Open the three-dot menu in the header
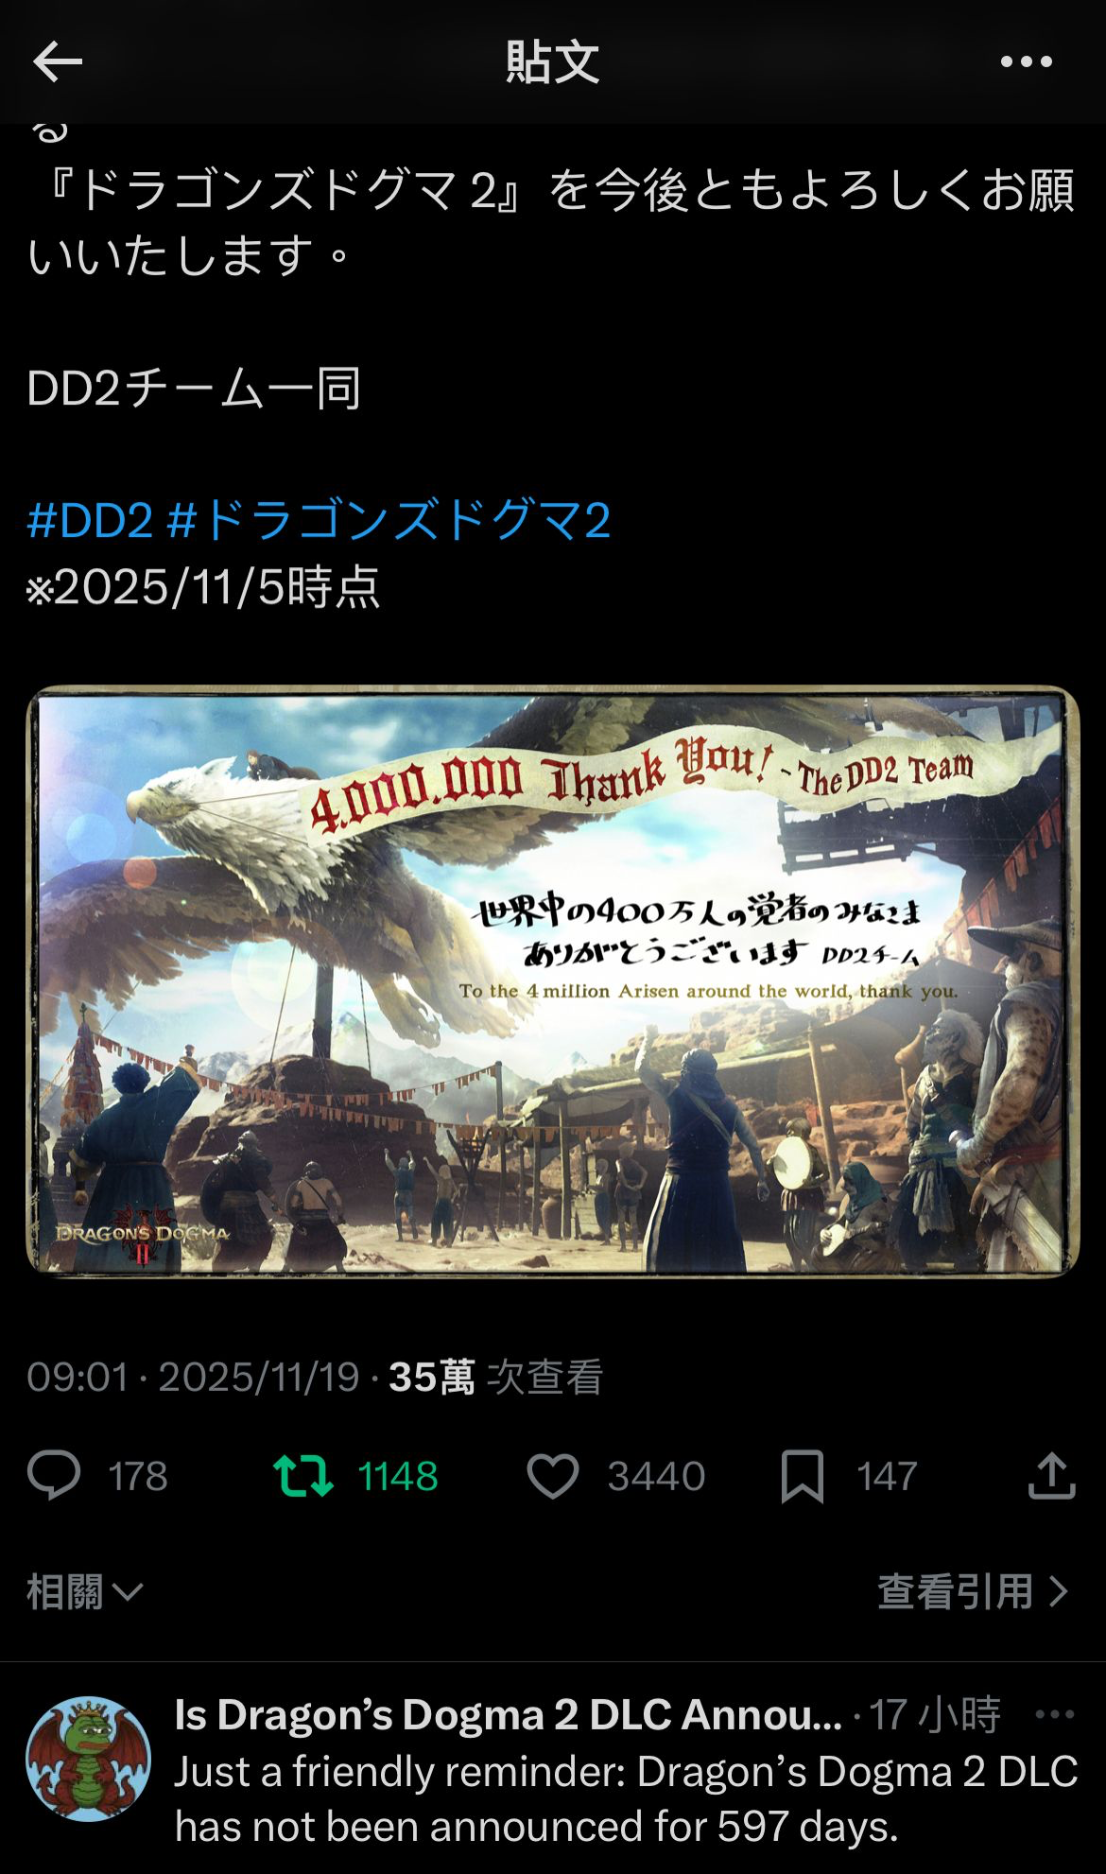The image size is (1106, 1874). [1026, 62]
